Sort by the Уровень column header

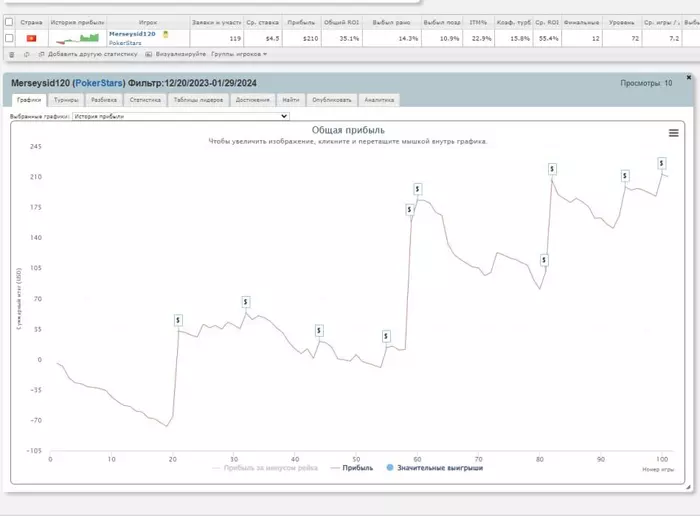tap(621, 22)
